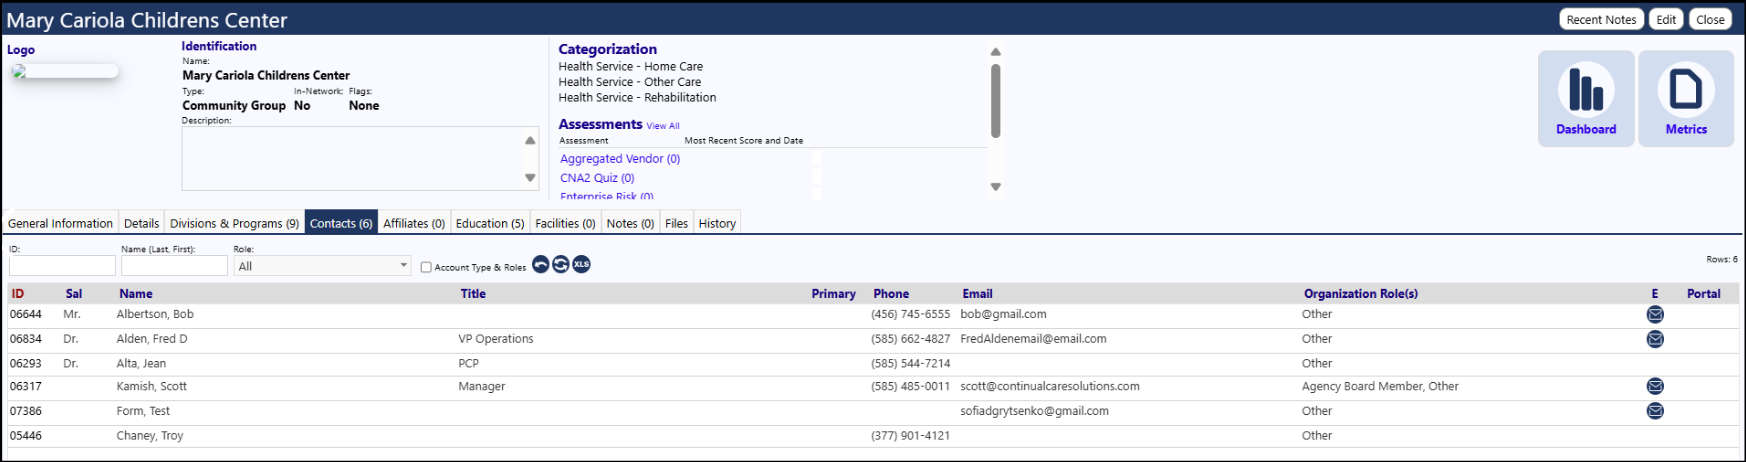Select the Contacts (6) tab
The height and width of the screenshot is (462, 1746).
(x=341, y=223)
